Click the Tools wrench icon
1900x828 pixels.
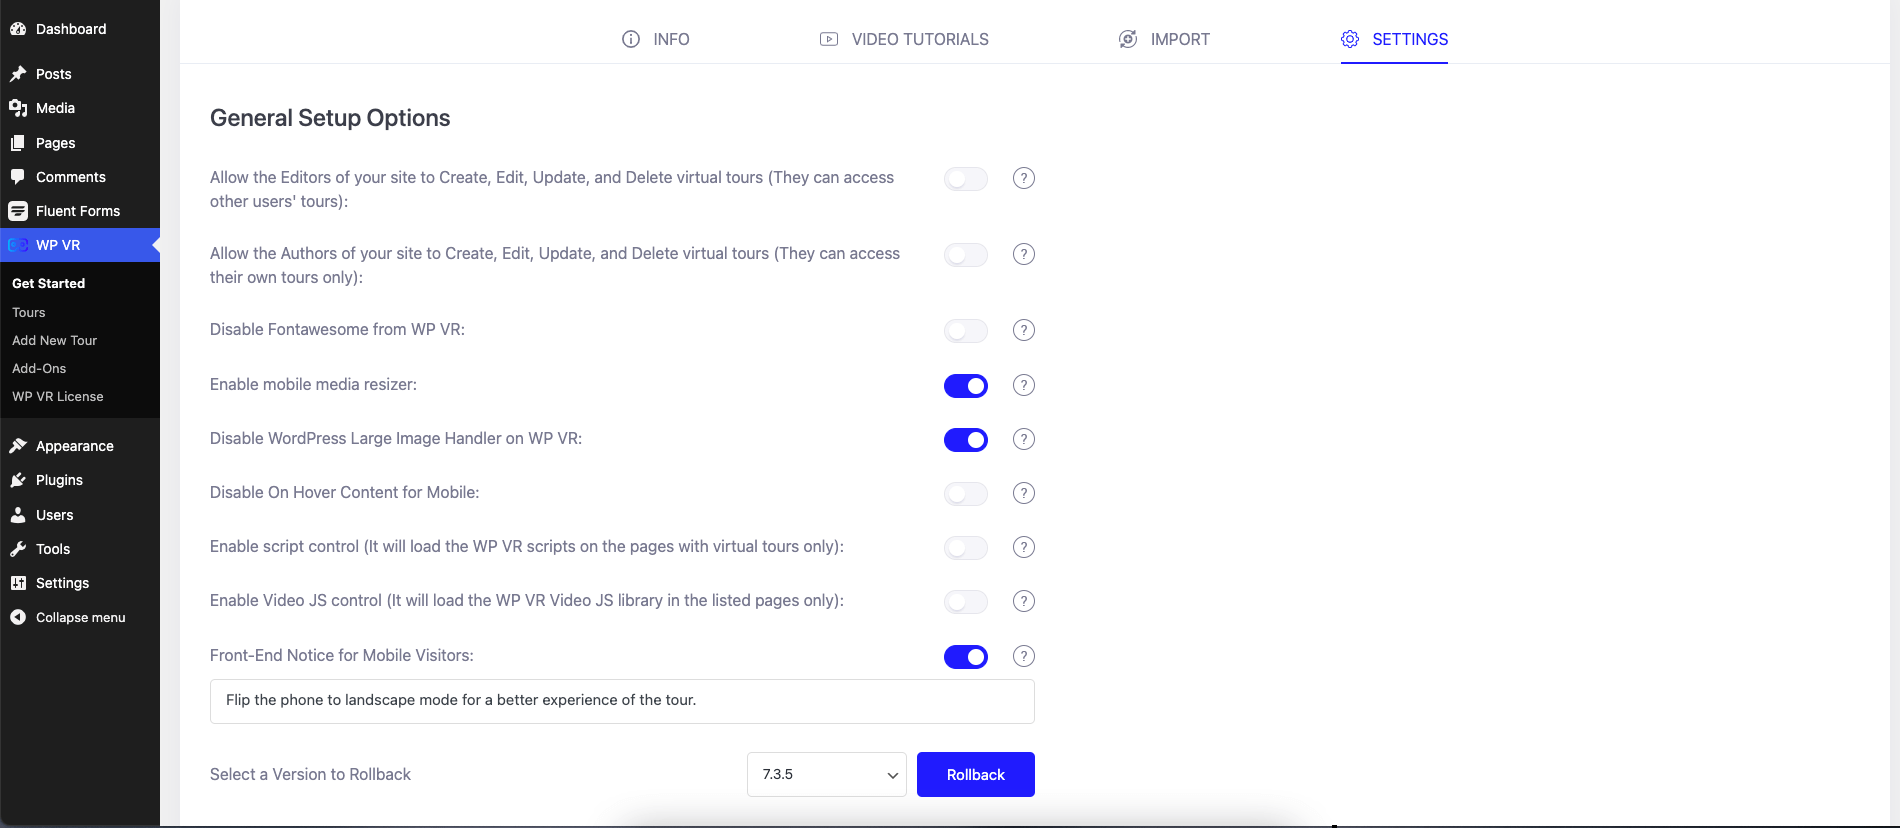(18, 549)
